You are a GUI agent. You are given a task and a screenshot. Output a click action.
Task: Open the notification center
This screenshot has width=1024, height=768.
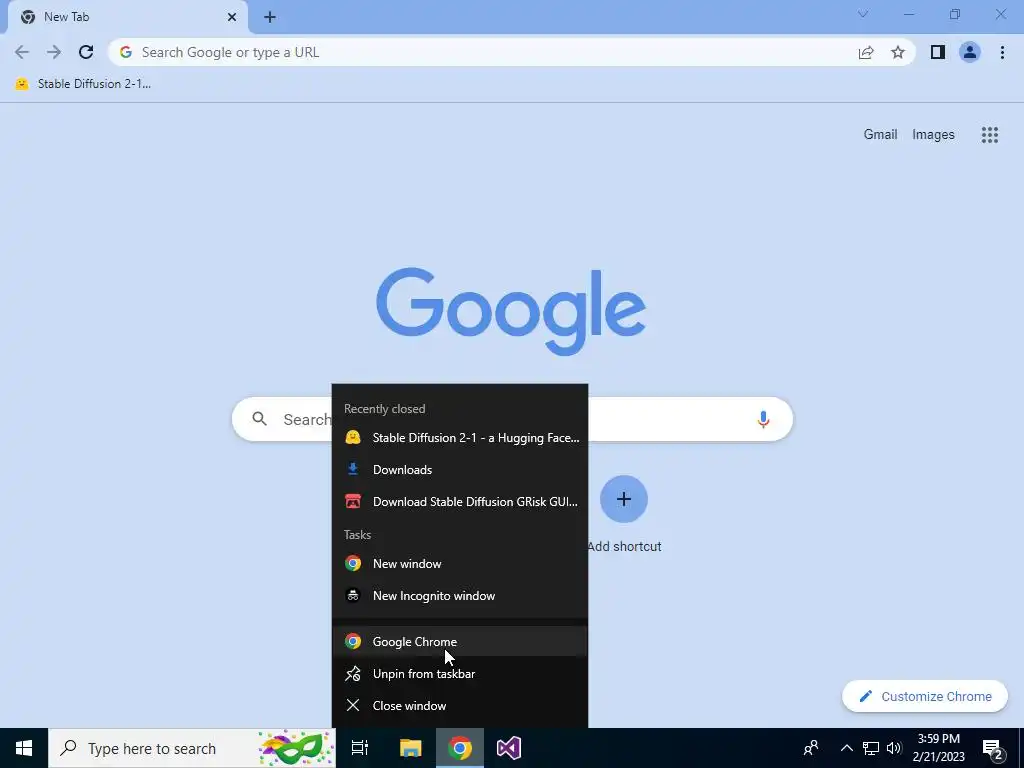point(993,748)
